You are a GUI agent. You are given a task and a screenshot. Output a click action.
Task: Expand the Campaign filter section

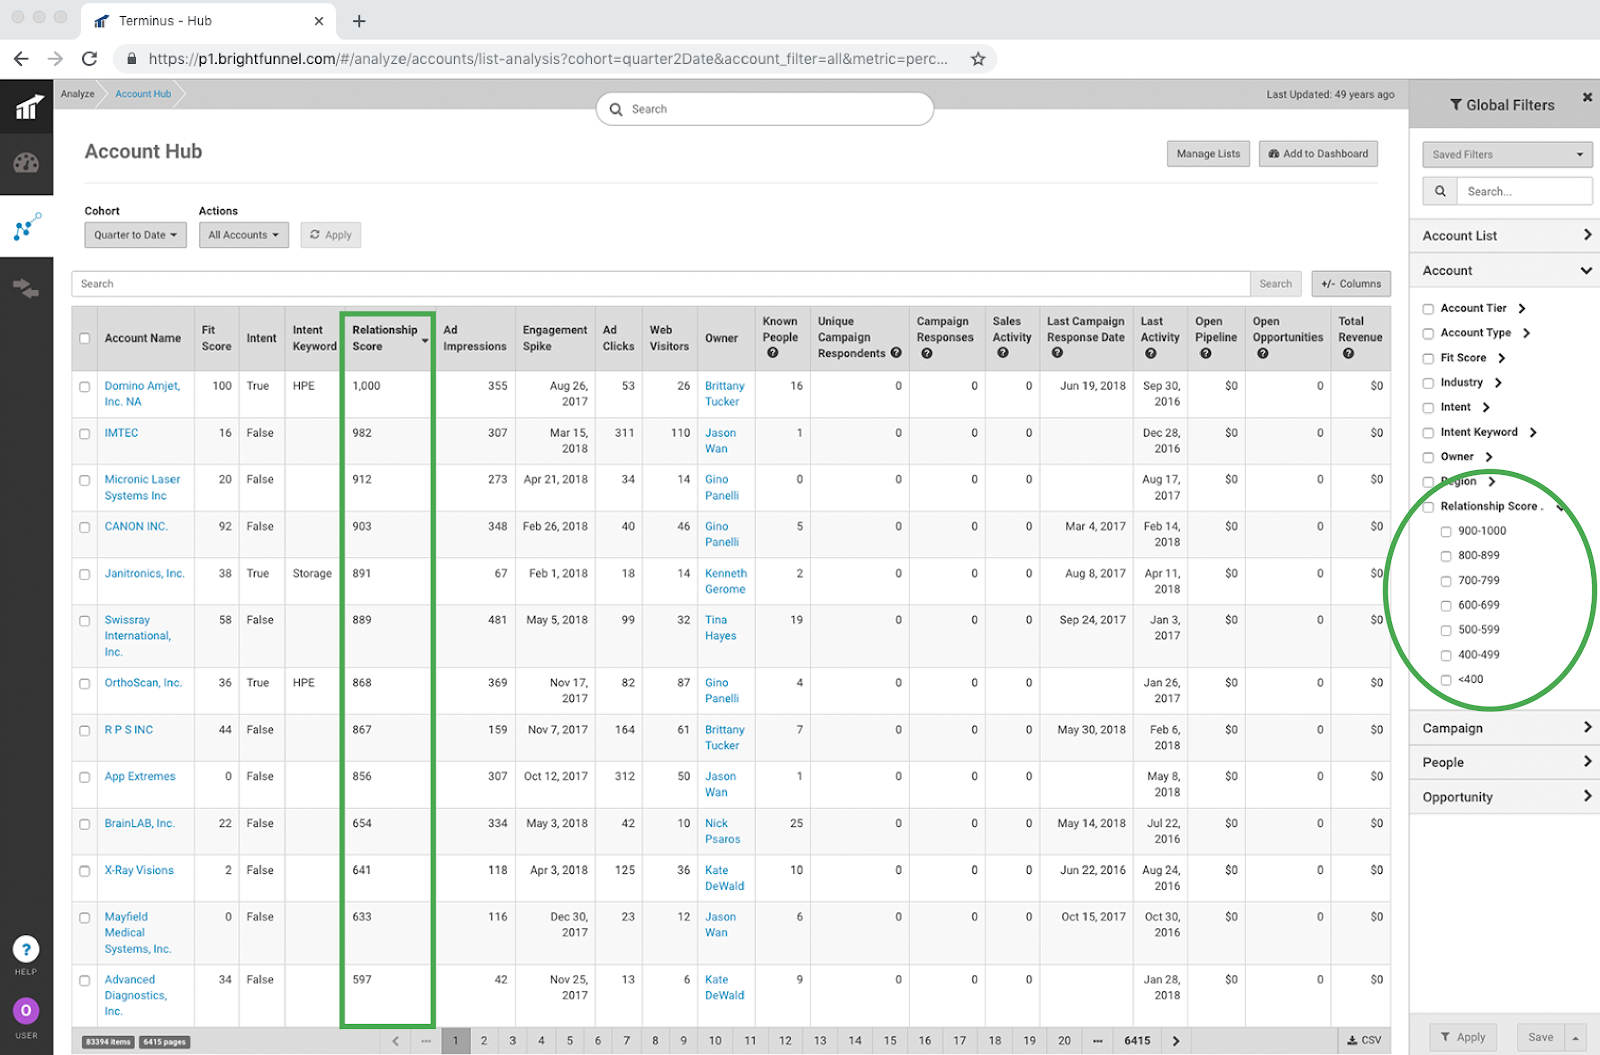1505,728
